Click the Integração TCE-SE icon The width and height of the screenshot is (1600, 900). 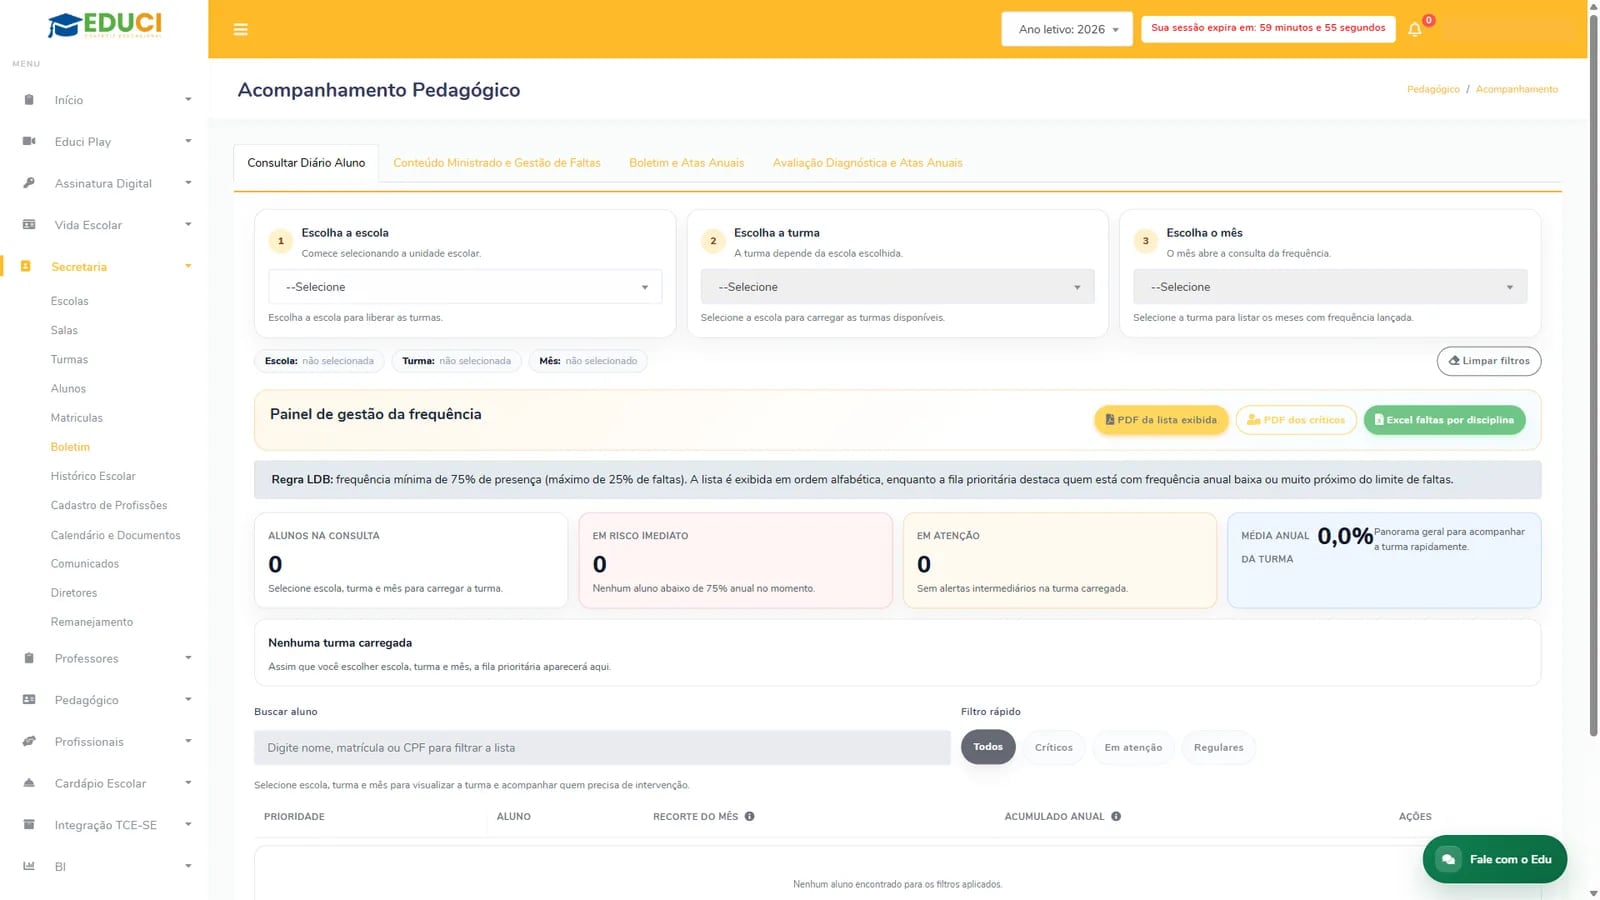coord(29,825)
